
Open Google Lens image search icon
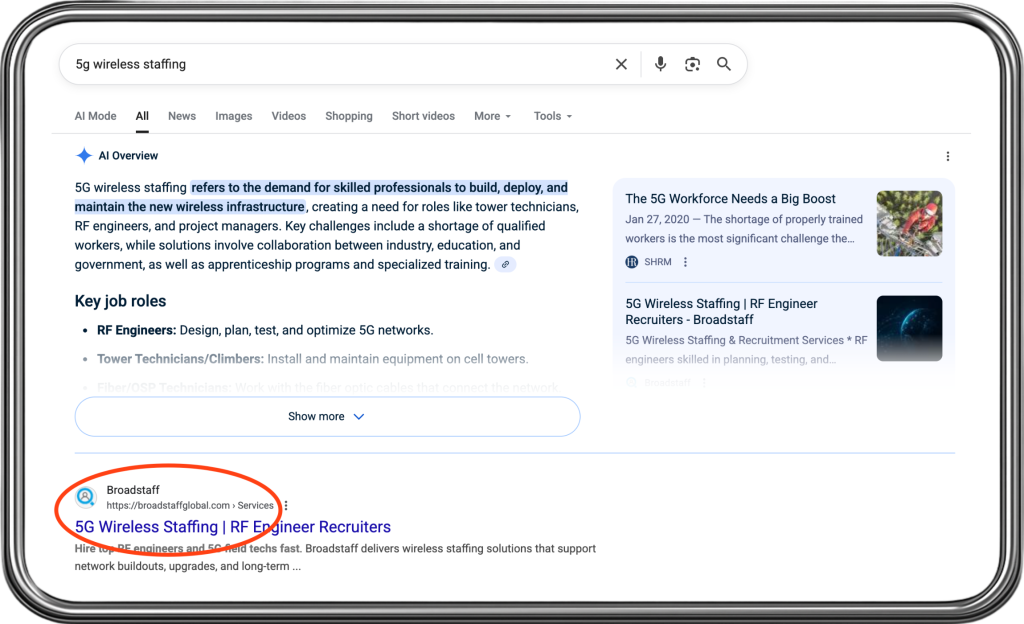692,64
